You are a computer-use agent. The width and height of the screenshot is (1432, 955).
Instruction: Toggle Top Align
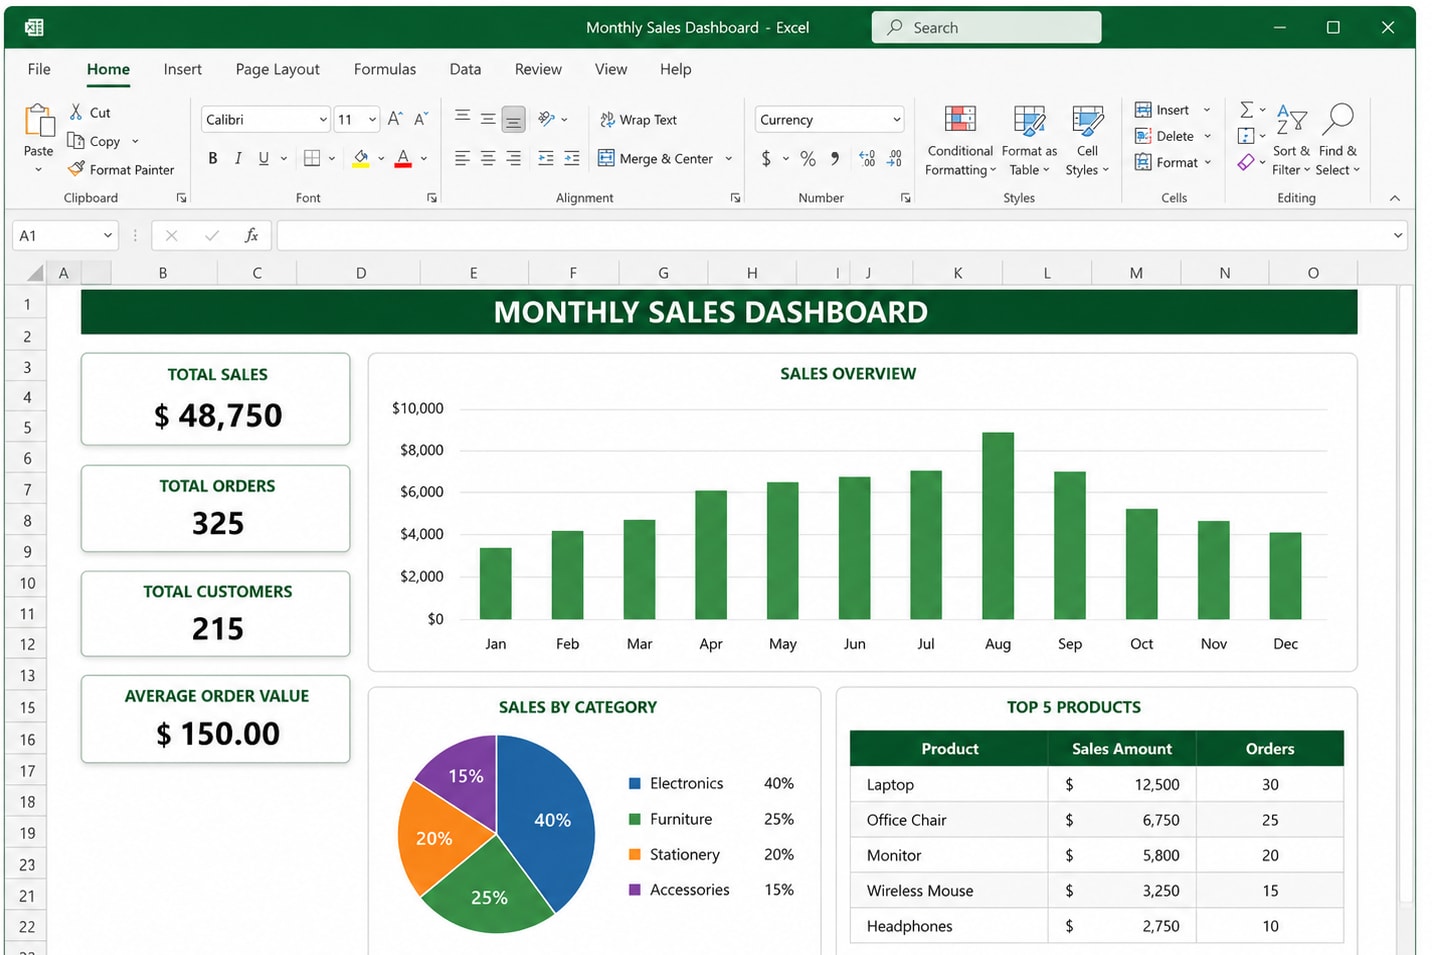point(462,119)
